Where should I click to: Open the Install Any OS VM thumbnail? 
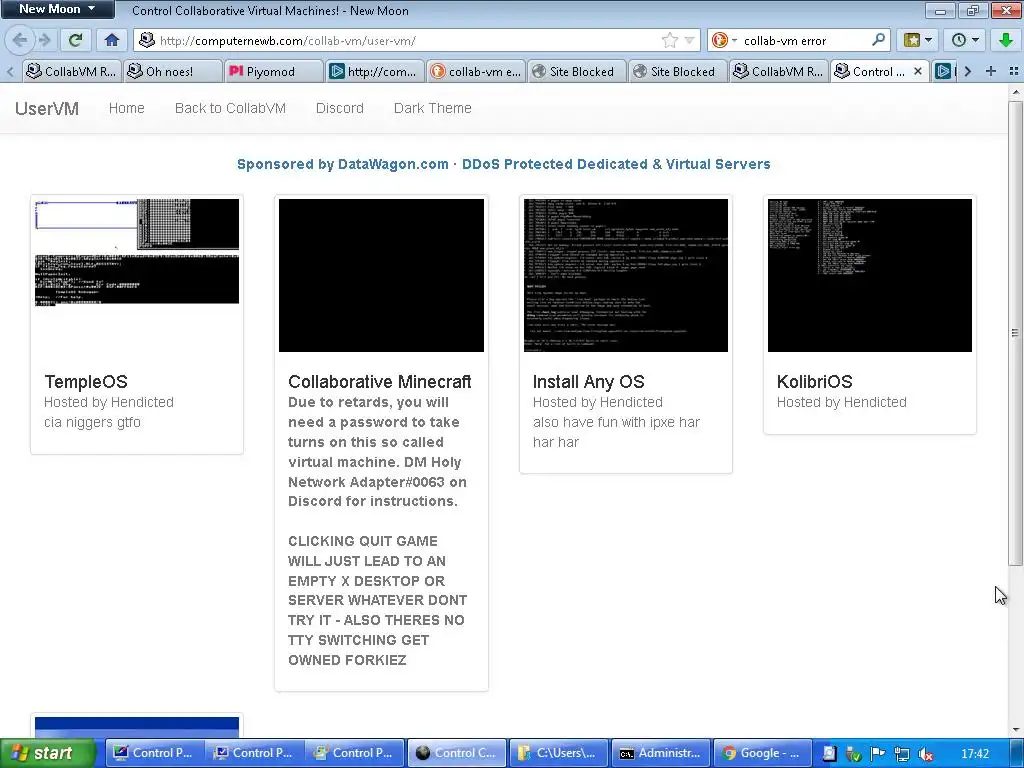point(626,275)
